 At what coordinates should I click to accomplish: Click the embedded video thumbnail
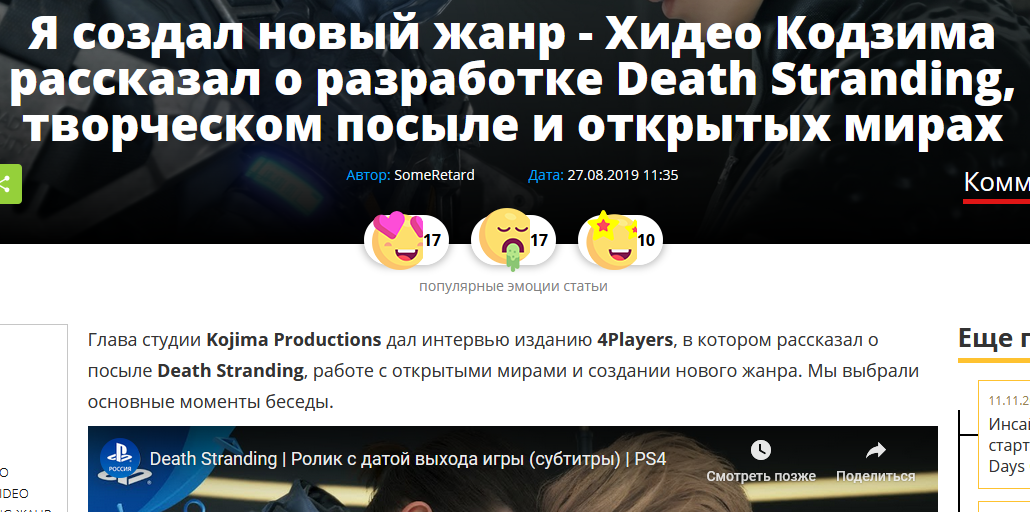pos(512,469)
